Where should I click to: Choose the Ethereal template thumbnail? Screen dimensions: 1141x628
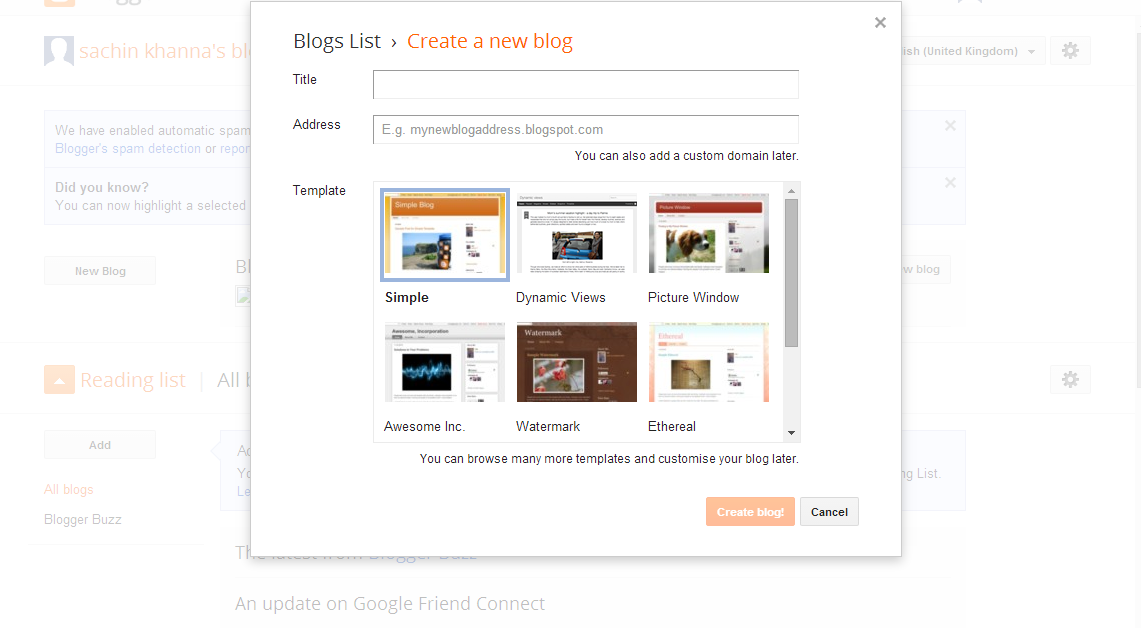[x=709, y=362]
